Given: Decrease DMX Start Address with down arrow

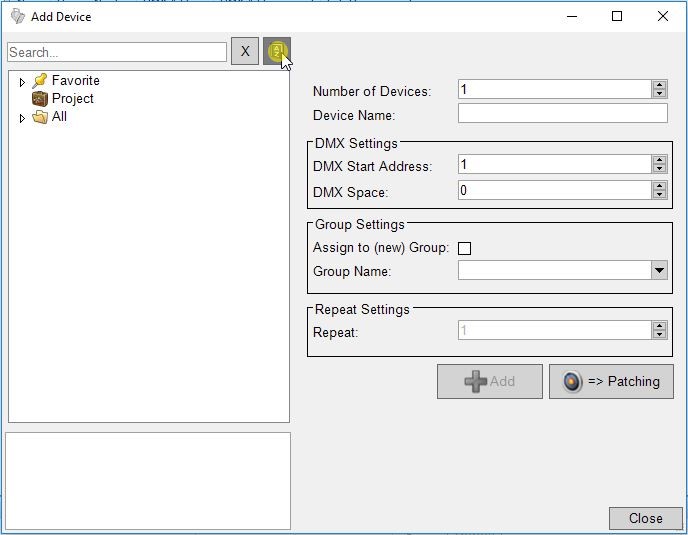Looking at the screenshot, I should point(659,169).
